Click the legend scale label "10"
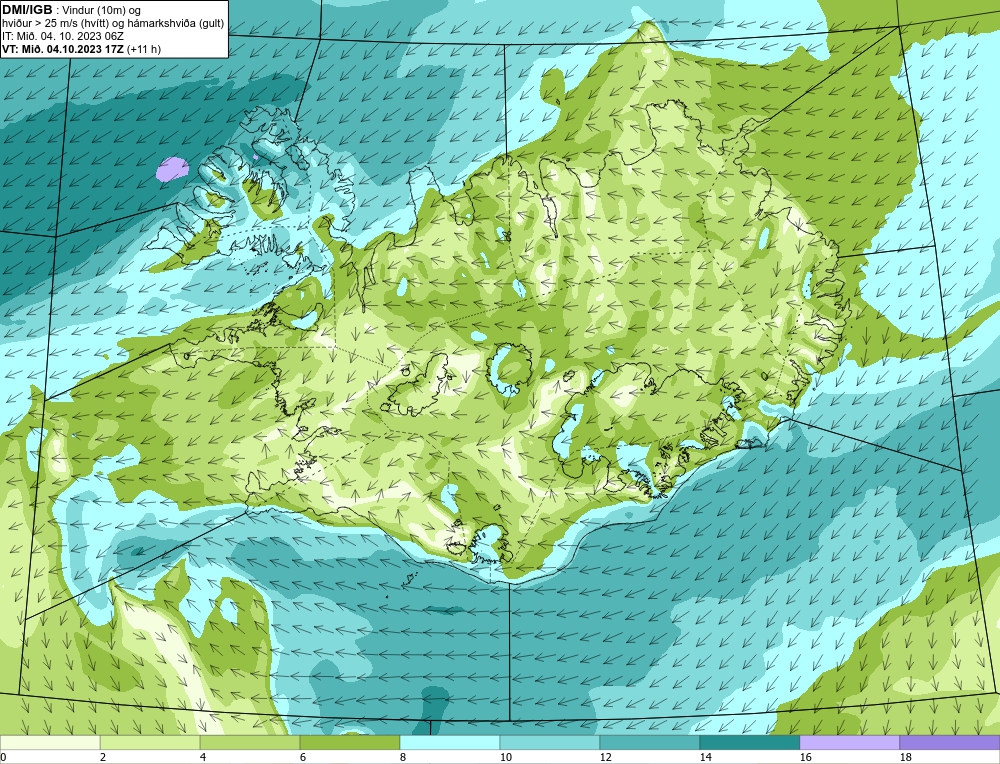The height and width of the screenshot is (764, 1000). tap(505, 757)
